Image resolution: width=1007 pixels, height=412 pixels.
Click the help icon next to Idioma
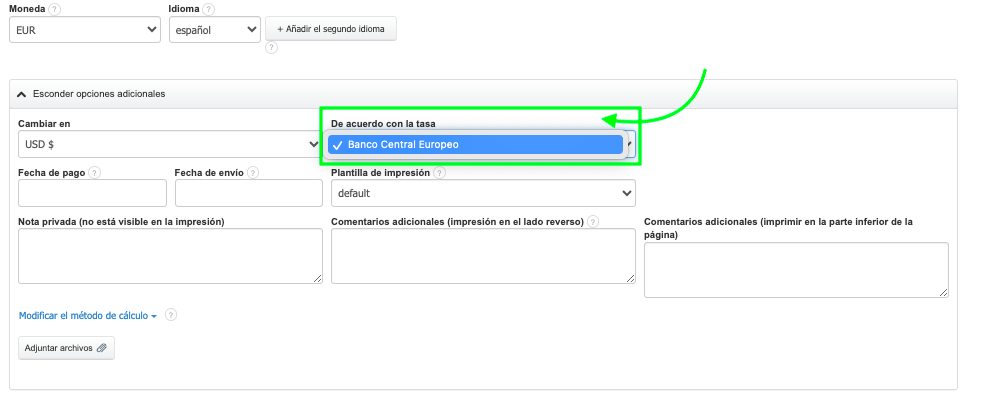point(209,9)
